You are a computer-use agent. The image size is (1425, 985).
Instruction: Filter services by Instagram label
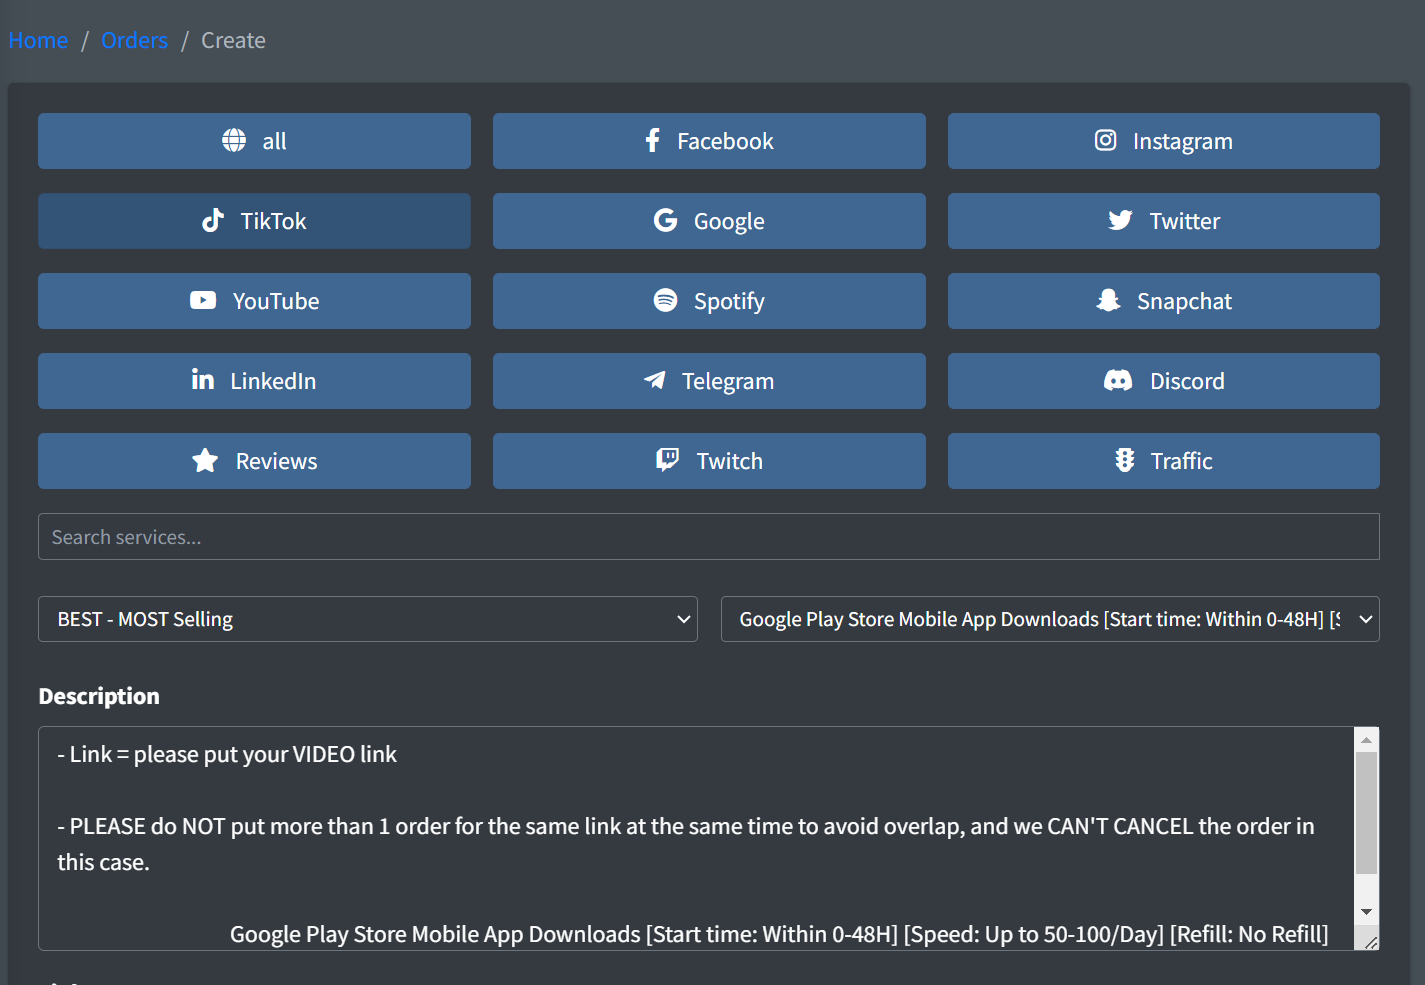[x=1182, y=141]
